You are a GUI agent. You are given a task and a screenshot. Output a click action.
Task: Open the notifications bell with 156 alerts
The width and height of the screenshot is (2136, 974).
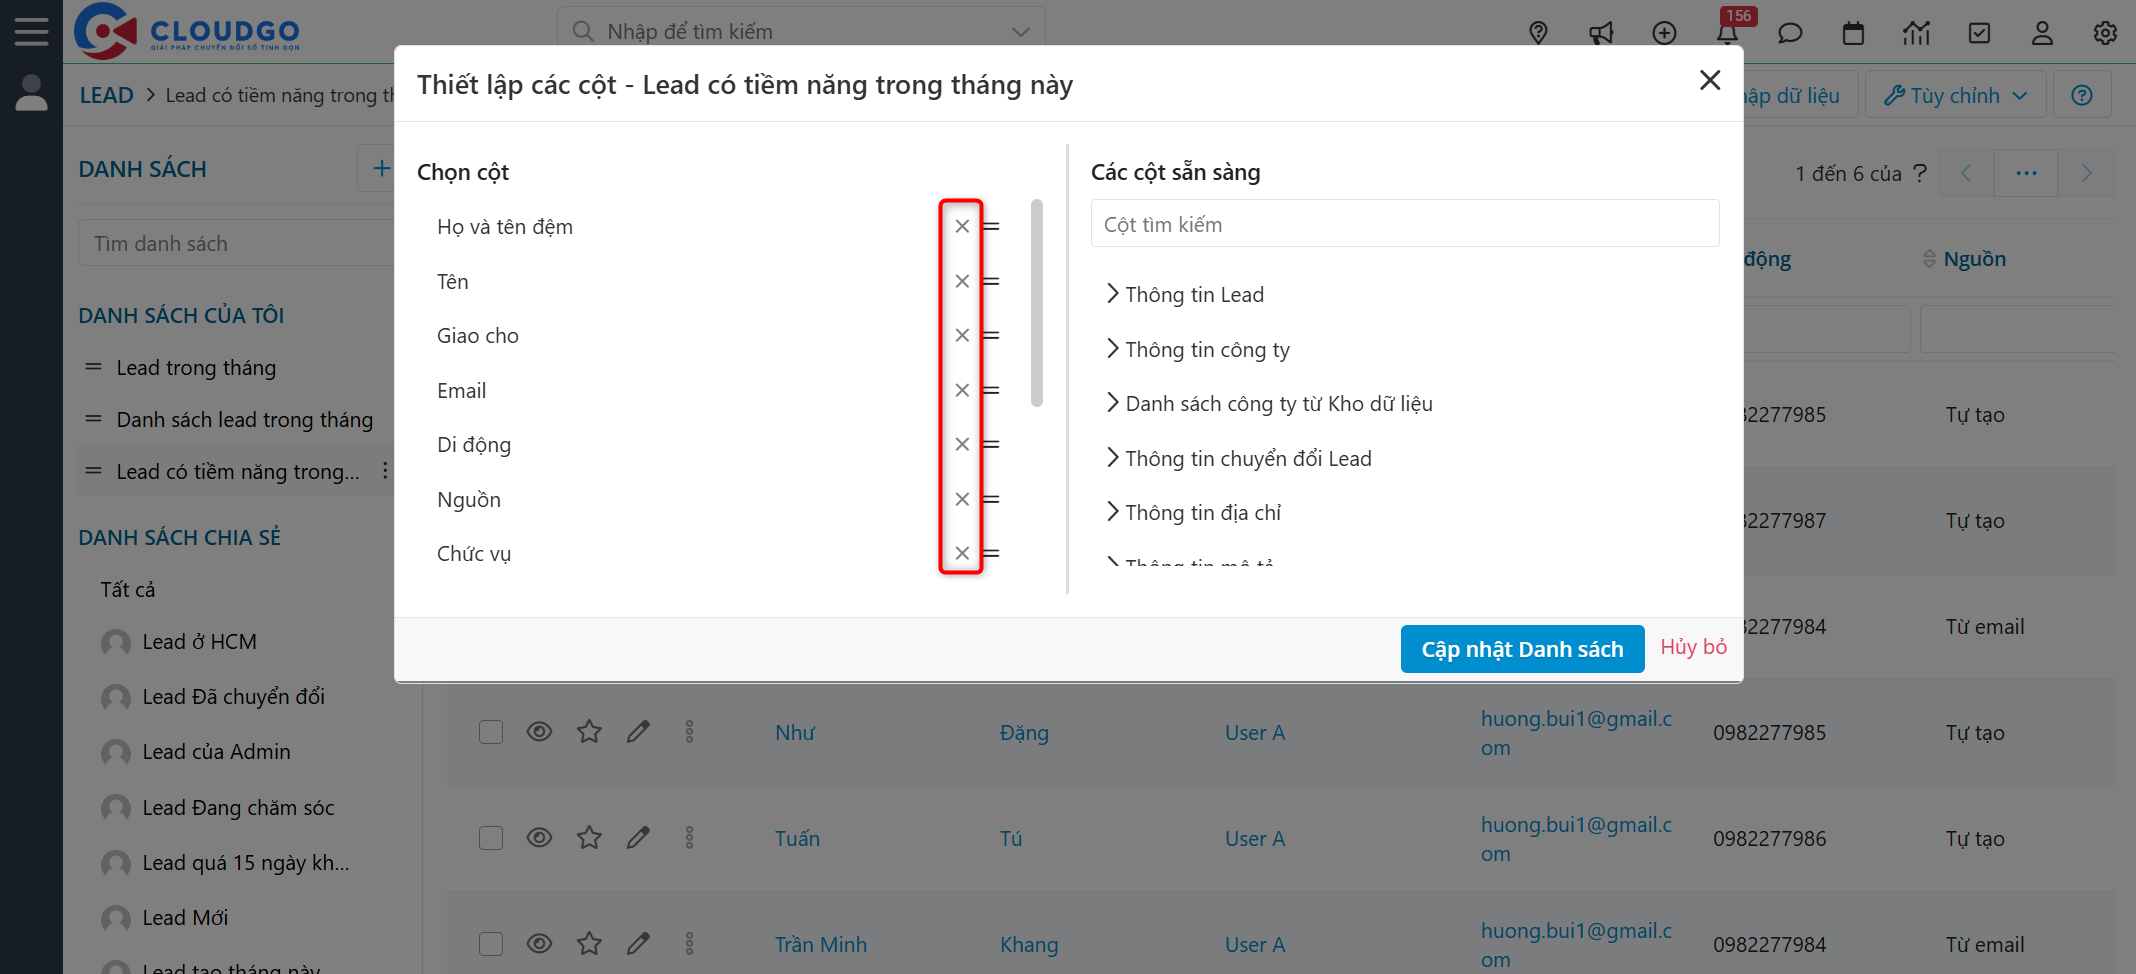(1727, 33)
